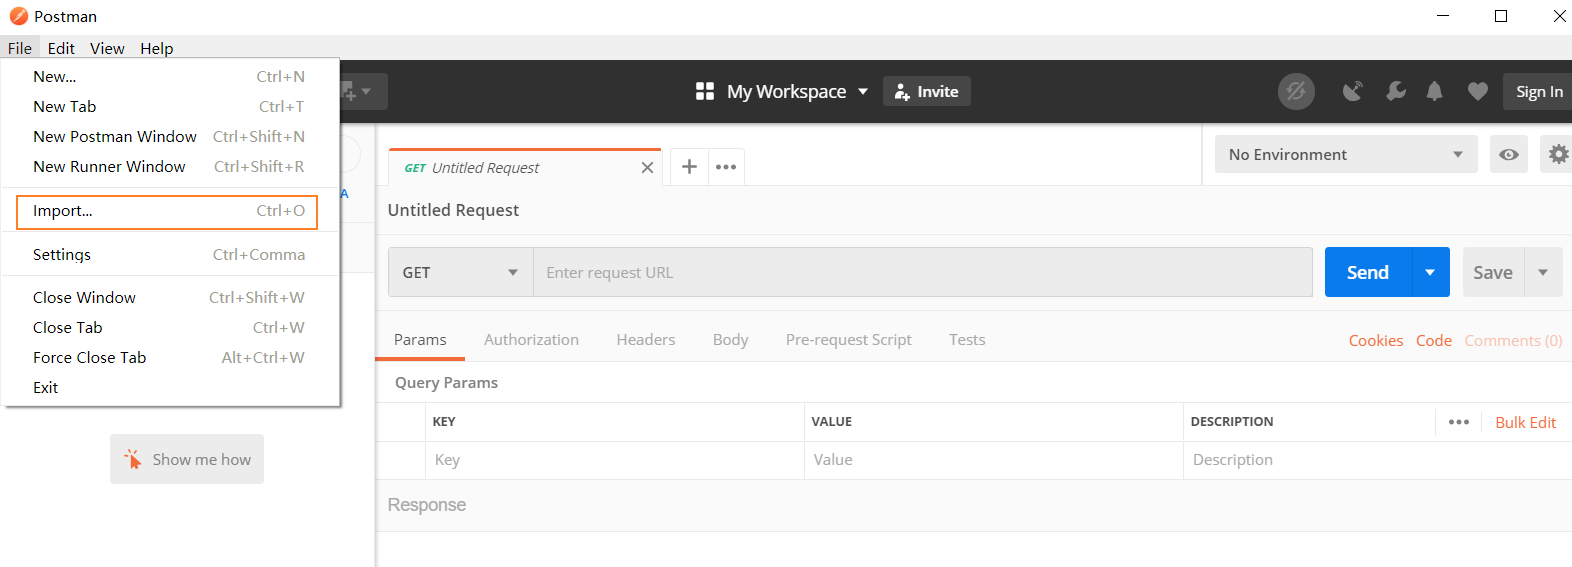Open tab options three dots menu
This screenshot has height=567, width=1572.
point(726,167)
